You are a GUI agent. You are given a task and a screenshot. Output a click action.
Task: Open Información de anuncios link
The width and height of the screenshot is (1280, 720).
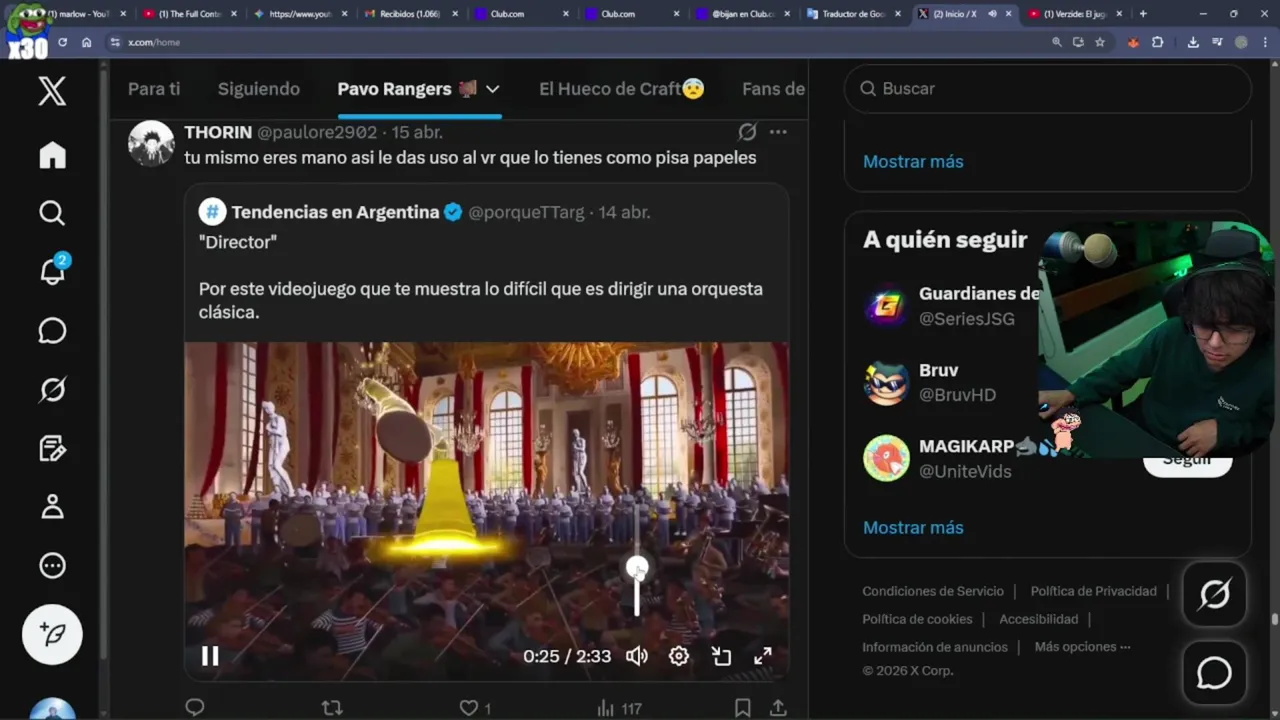[x=935, y=647]
